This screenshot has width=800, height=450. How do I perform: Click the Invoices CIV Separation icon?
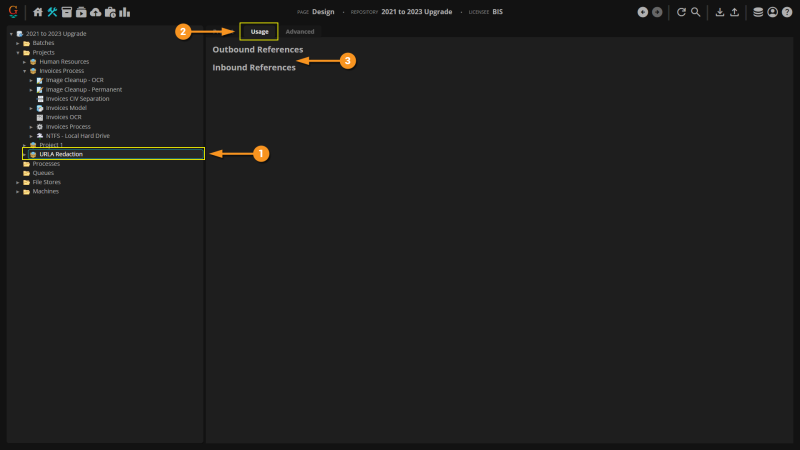click(x=40, y=99)
